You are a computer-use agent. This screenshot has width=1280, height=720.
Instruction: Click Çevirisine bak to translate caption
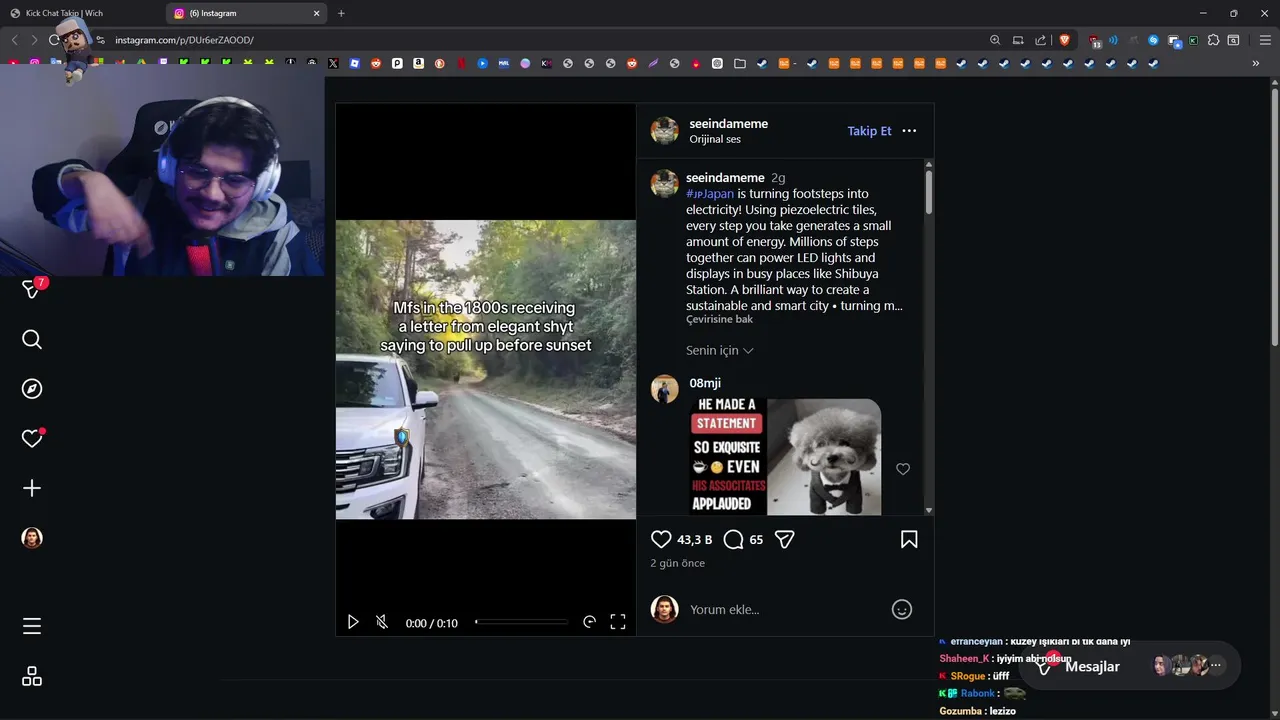[x=719, y=319]
